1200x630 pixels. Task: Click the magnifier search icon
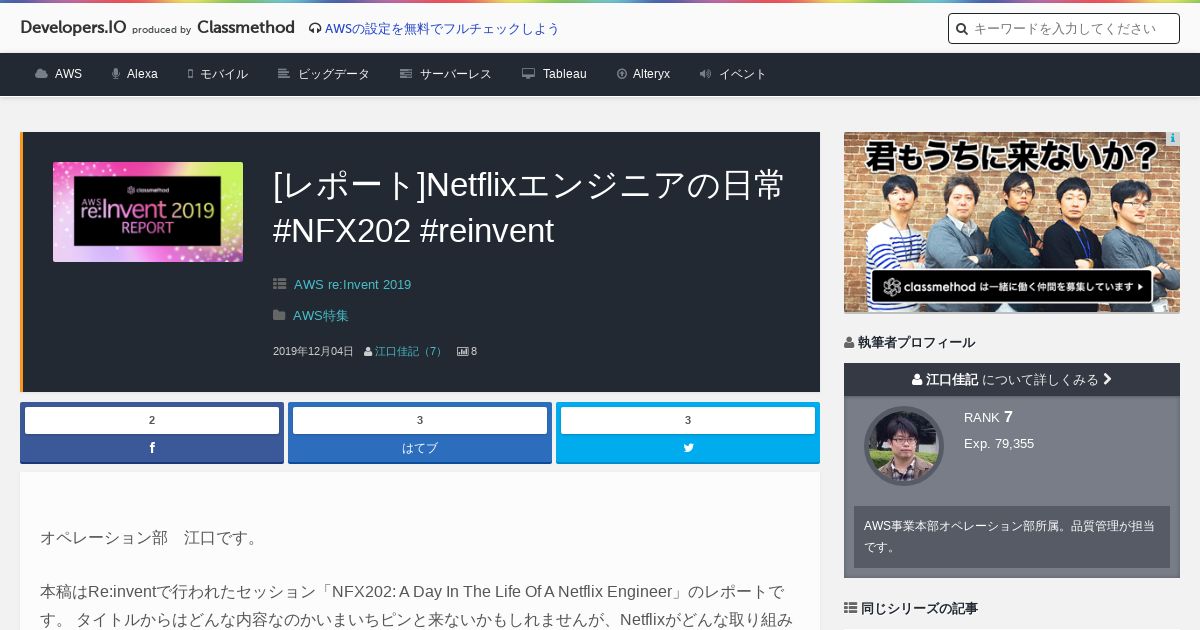click(x=962, y=29)
